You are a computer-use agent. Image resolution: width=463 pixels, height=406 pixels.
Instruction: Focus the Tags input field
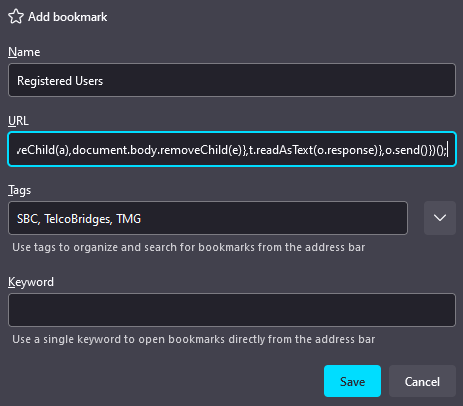[208, 218]
